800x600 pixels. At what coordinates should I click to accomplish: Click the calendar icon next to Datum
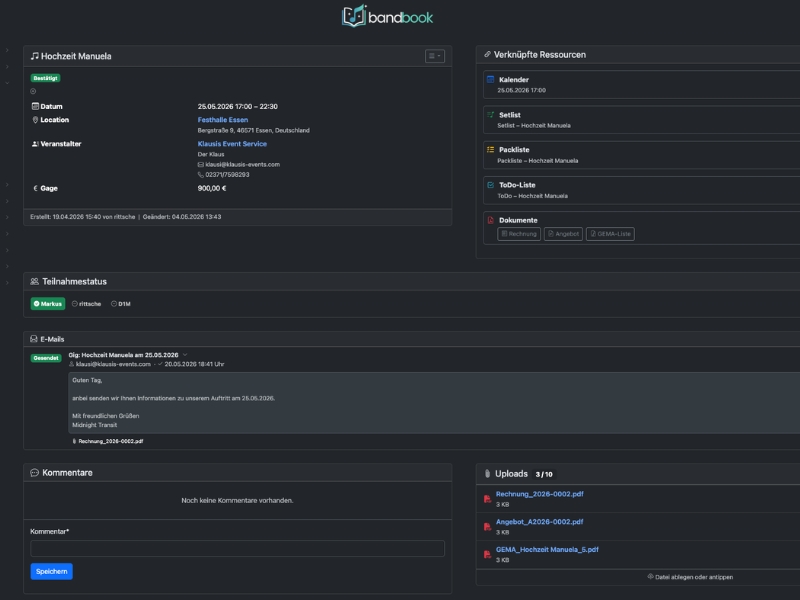[x=35, y=106]
